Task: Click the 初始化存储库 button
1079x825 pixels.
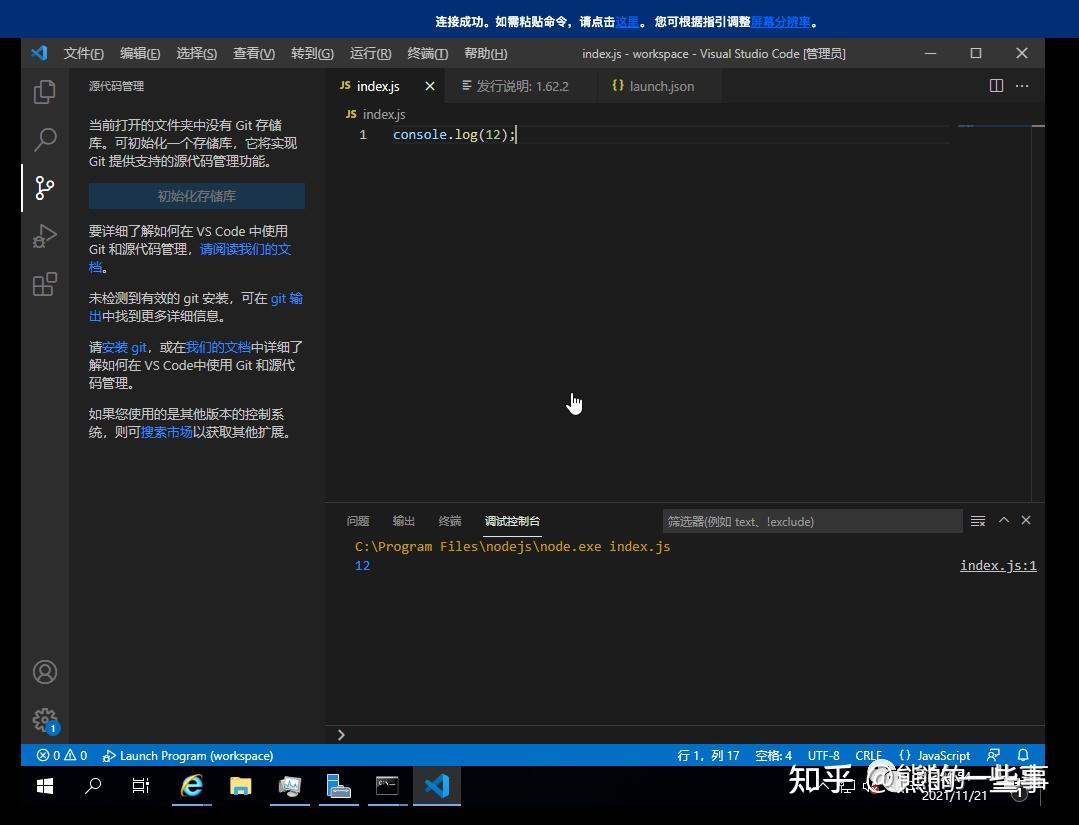Action: (196, 196)
